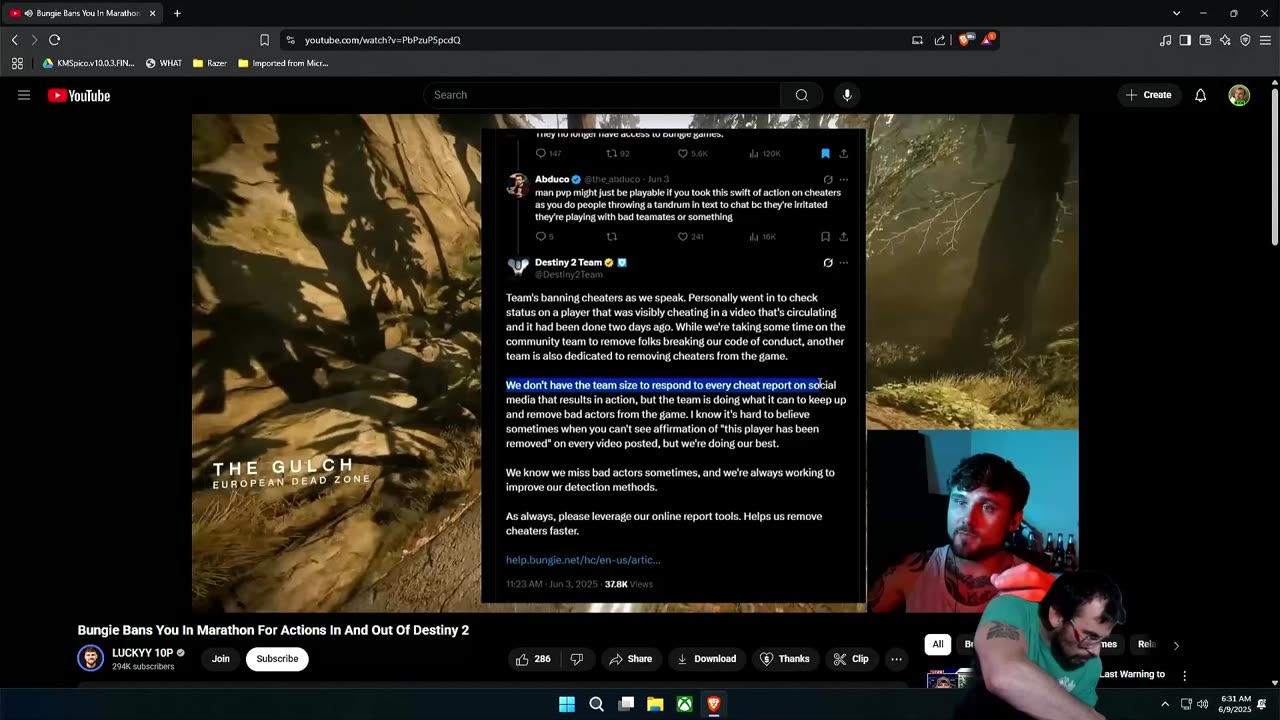The height and width of the screenshot is (720, 1280).
Task: Click the page vertical scrollbar
Action: point(1274,165)
